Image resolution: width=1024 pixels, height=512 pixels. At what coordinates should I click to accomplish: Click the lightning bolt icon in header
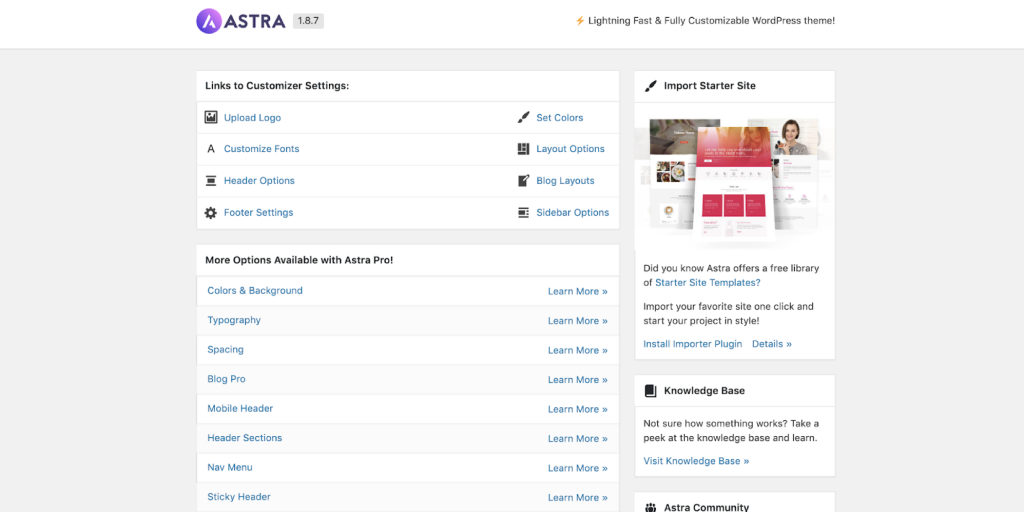pos(579,21)
